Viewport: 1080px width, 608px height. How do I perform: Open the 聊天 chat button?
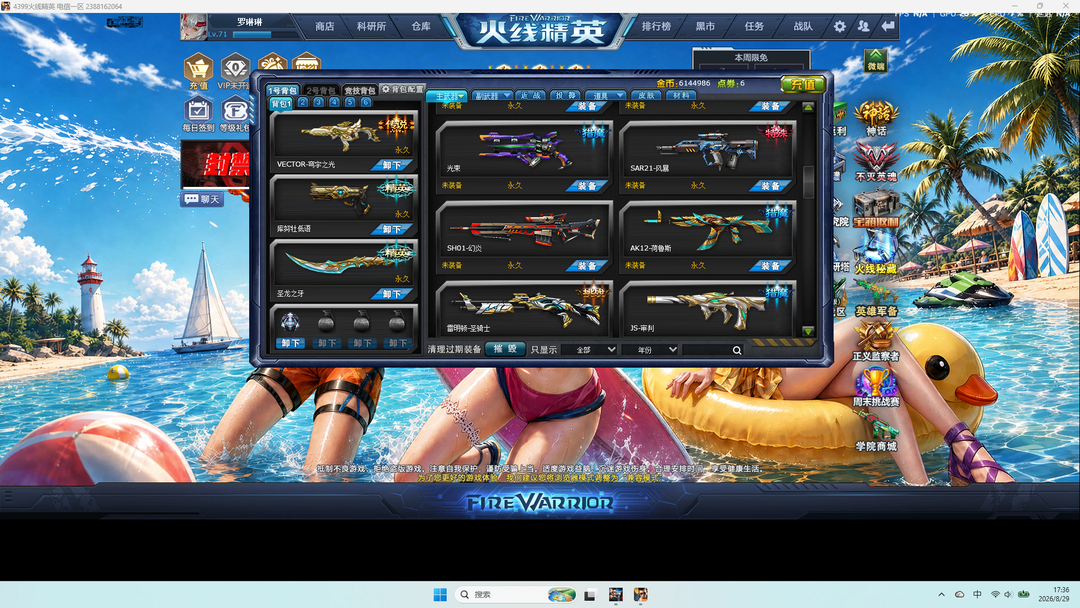click(202, 199)
